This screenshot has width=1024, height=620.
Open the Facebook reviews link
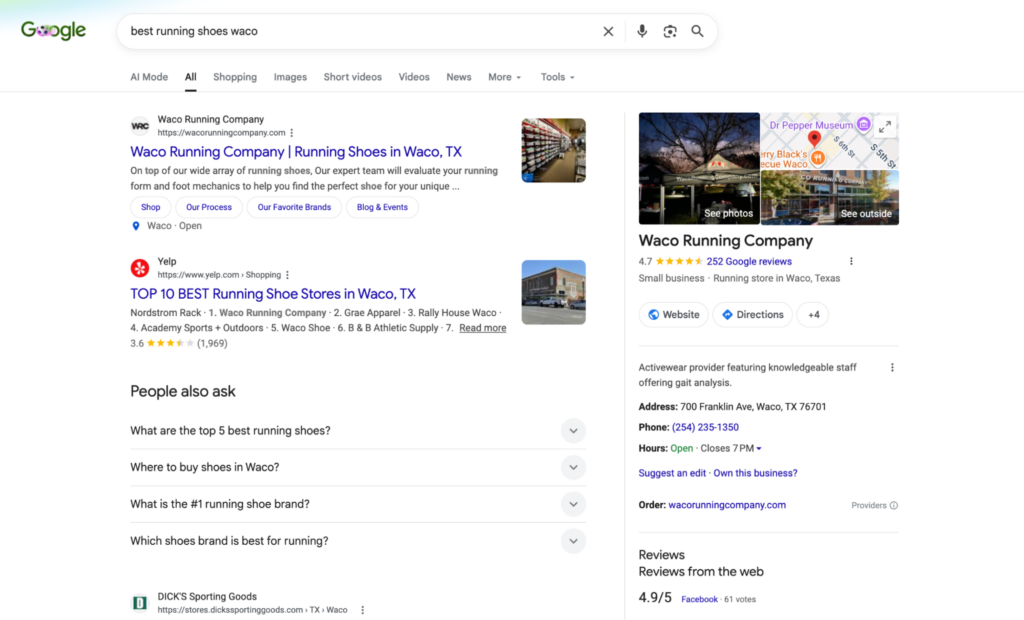click(x=699, y=599)
